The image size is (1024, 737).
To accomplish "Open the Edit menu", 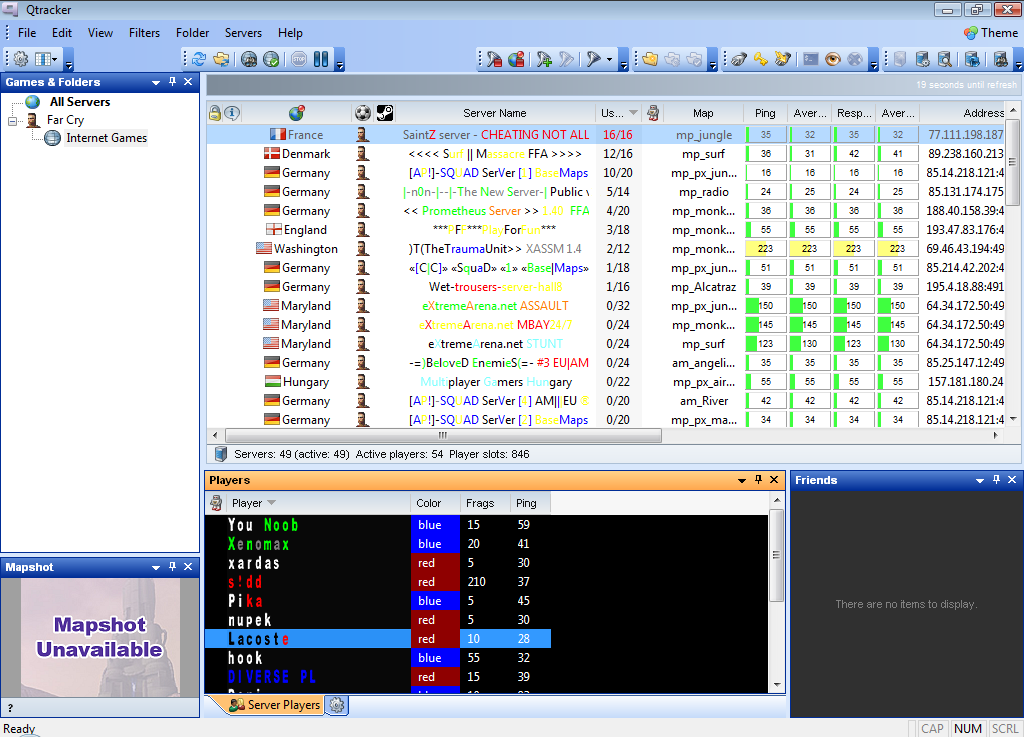I will coord(62,33).
